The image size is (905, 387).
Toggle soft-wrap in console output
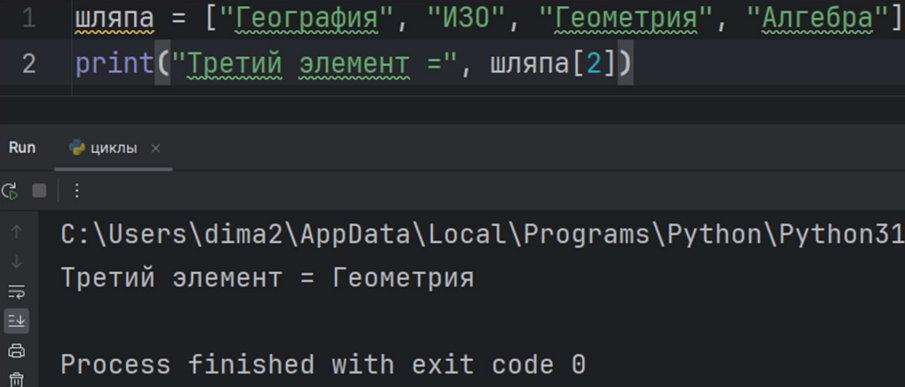coord(16,291)
